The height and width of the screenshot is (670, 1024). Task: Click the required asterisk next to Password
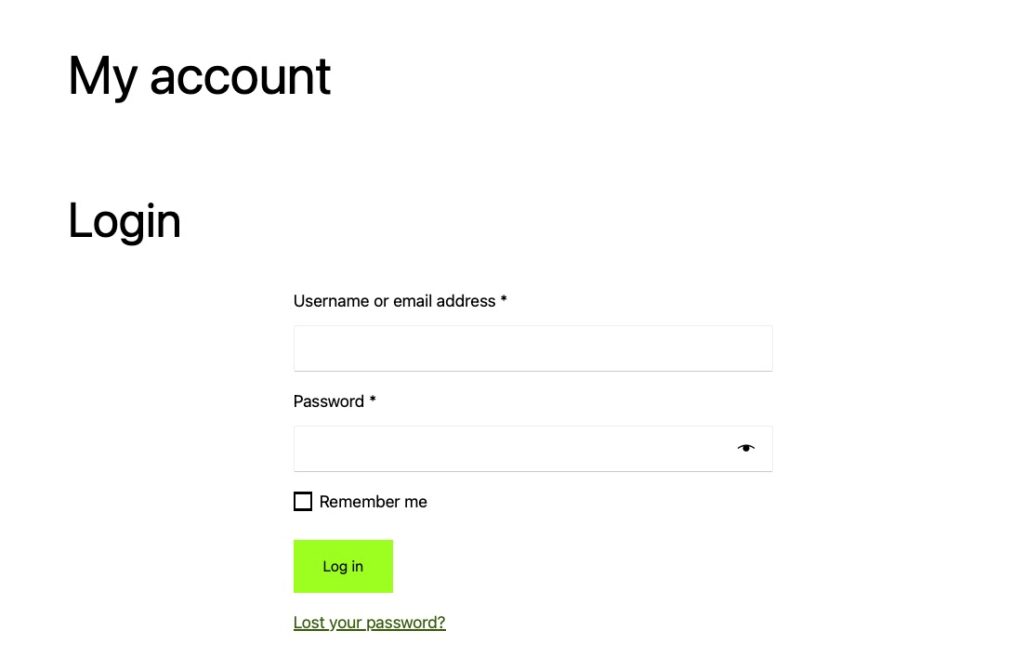(x=373, y=400)
